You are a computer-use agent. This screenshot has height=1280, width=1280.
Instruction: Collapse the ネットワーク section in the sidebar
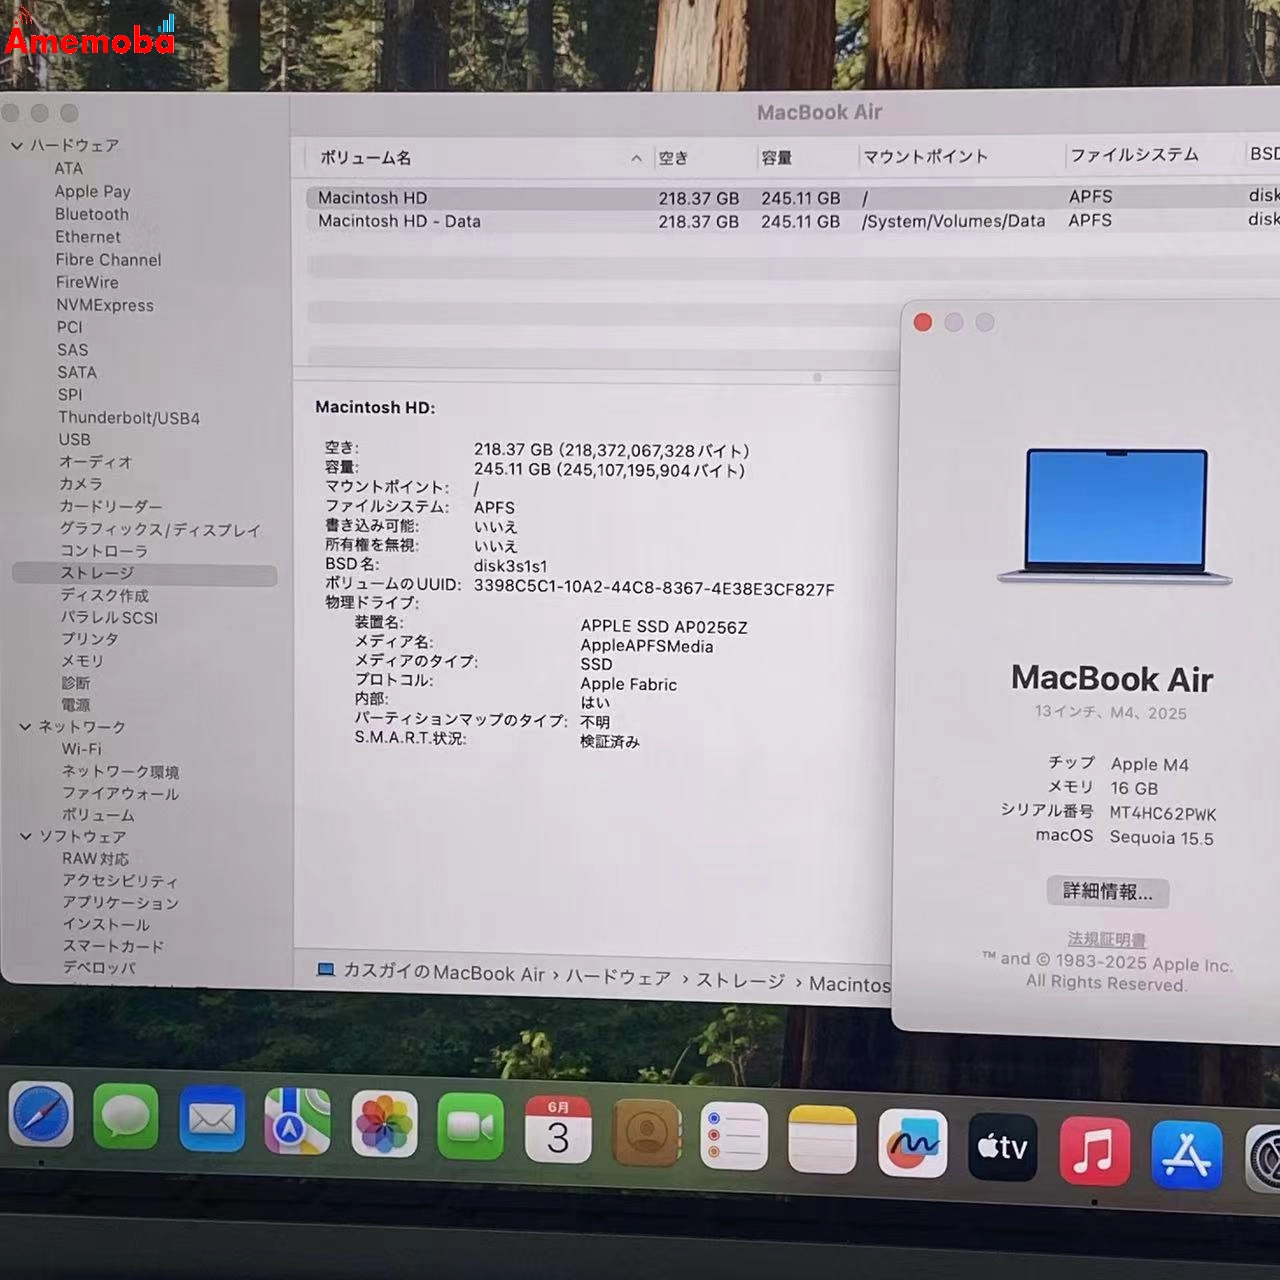click(x=24, y=727)
